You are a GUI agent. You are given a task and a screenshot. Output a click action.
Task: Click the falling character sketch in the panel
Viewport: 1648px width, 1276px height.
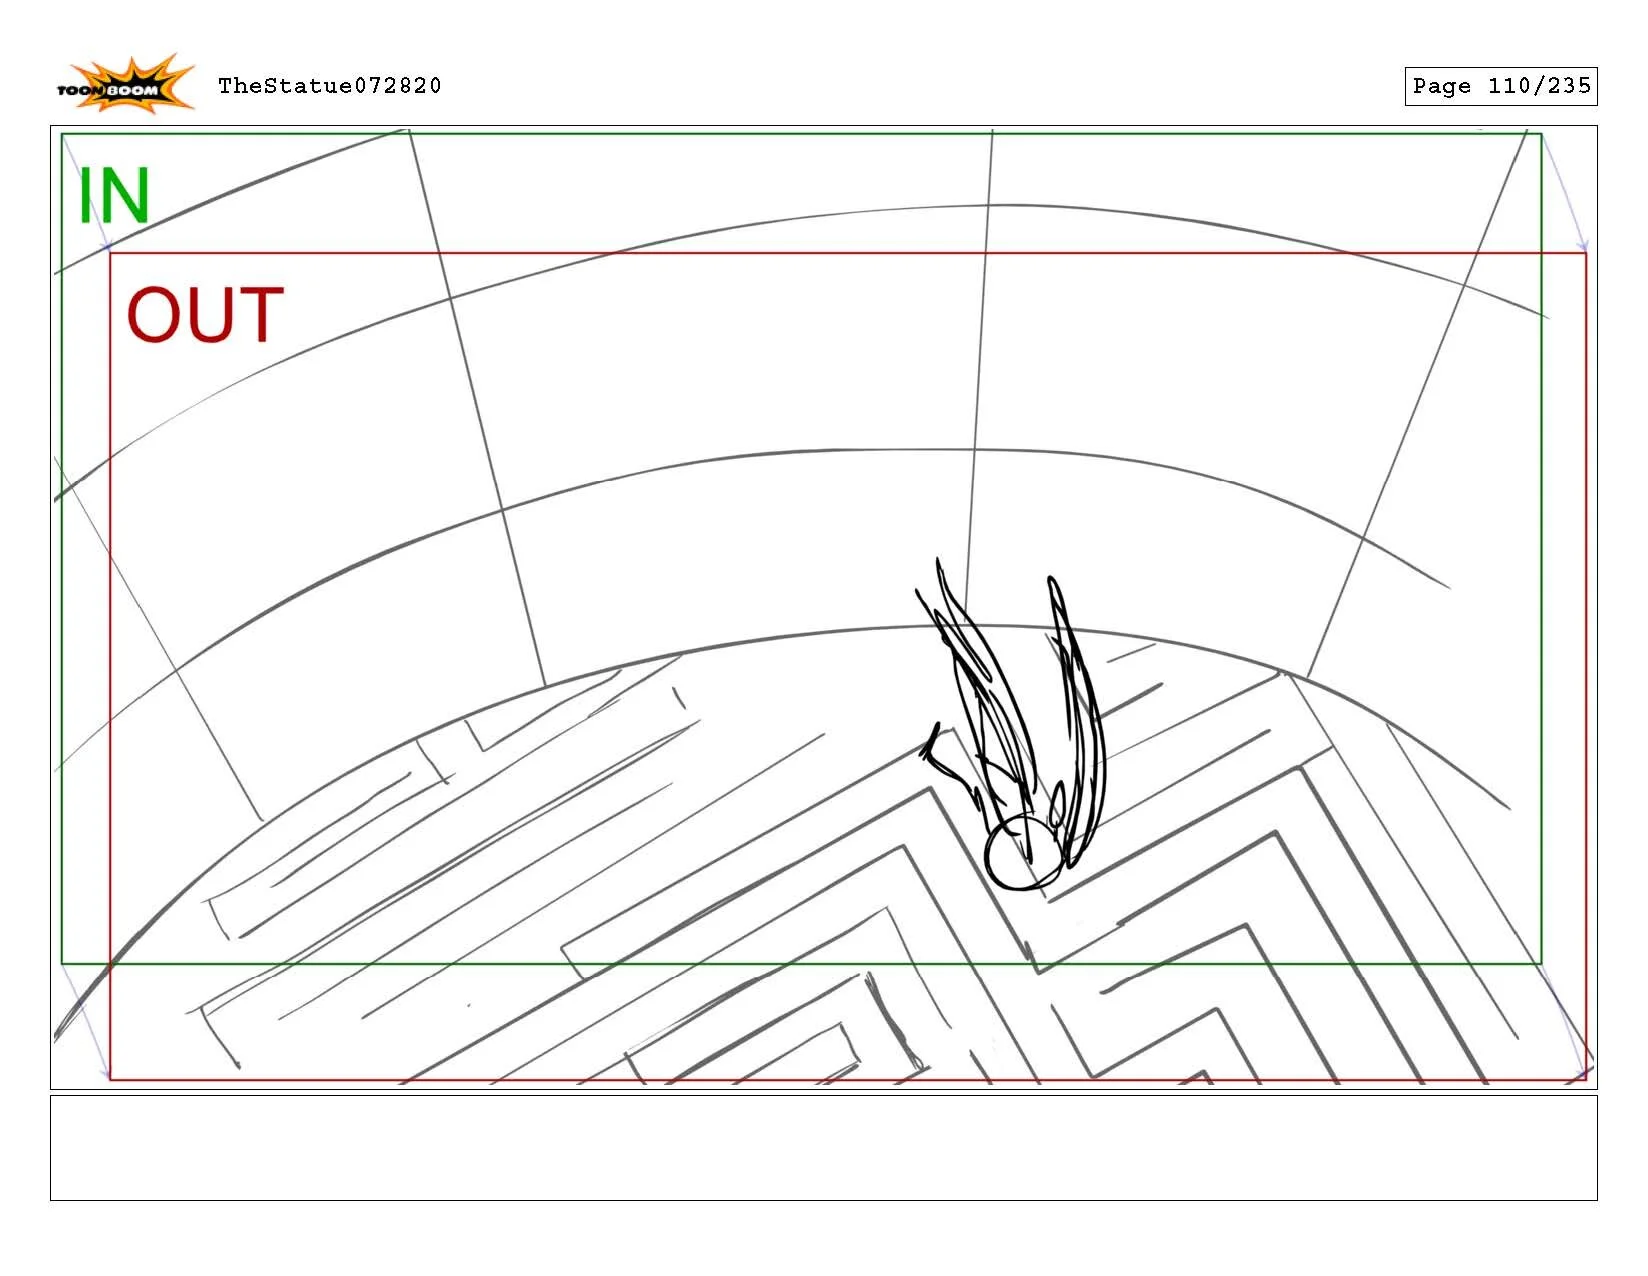coord(1012,726)
